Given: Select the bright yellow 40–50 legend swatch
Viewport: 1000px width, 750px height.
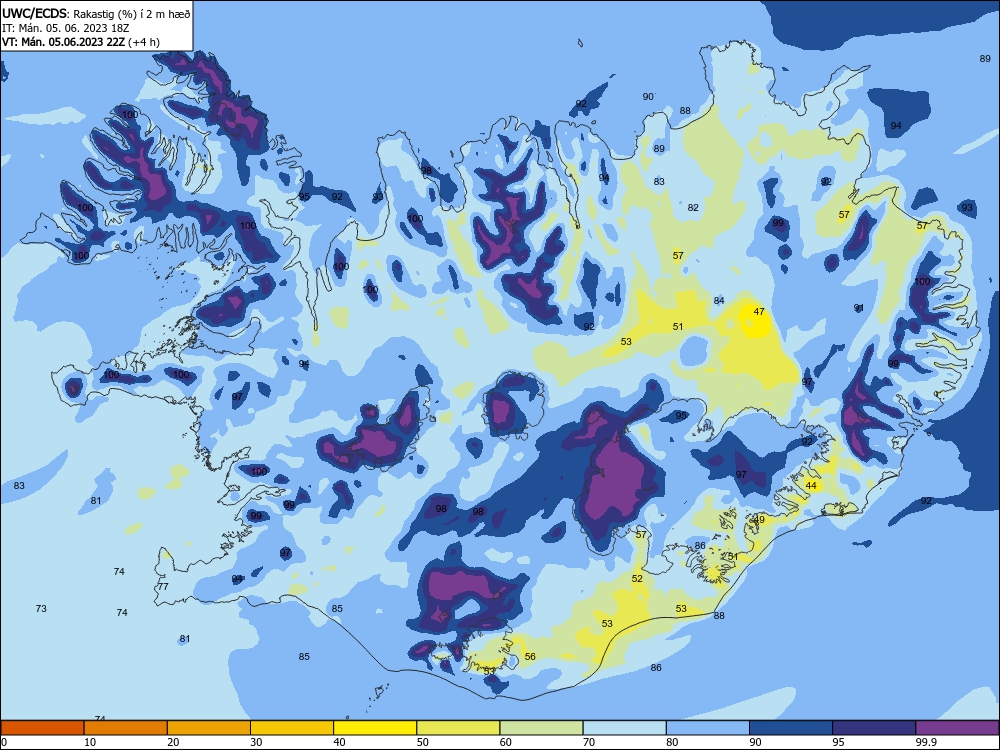Looking at the screenshot, I should (375, 728).
